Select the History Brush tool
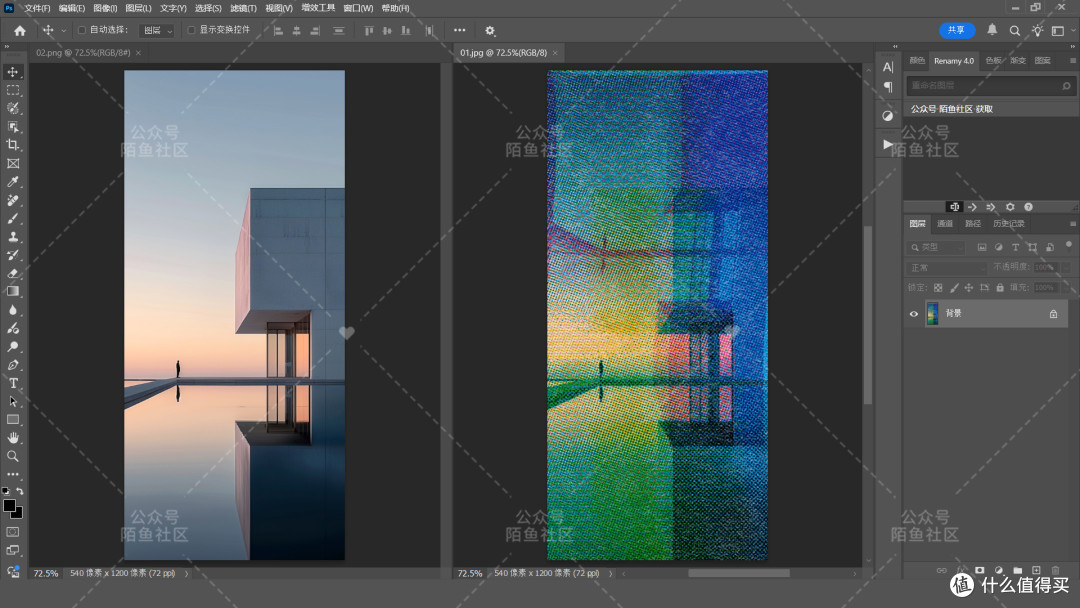The width and height of the screenshot is (1080, 608). pos(13,255)
